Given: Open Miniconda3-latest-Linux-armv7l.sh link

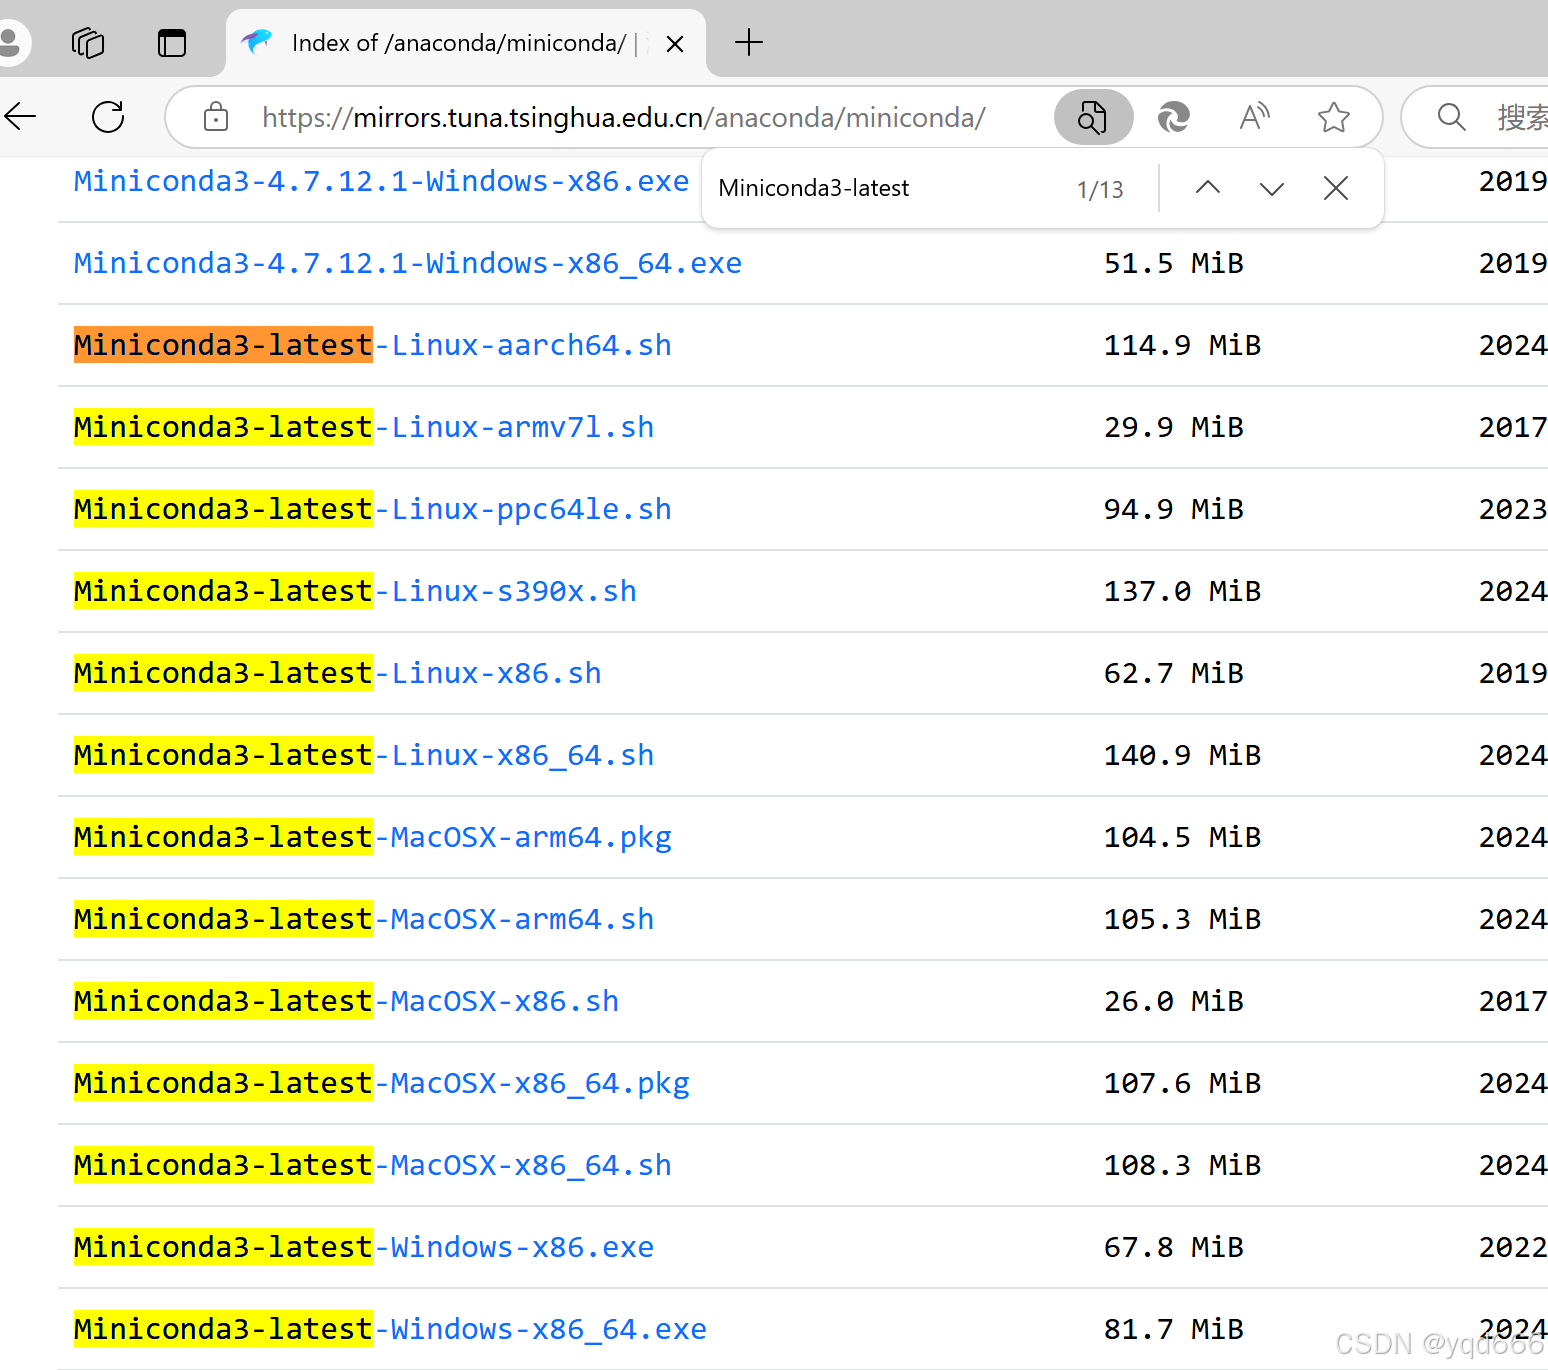Looking at the screenshot, I should pyautogui.click(x=364, y=427).
